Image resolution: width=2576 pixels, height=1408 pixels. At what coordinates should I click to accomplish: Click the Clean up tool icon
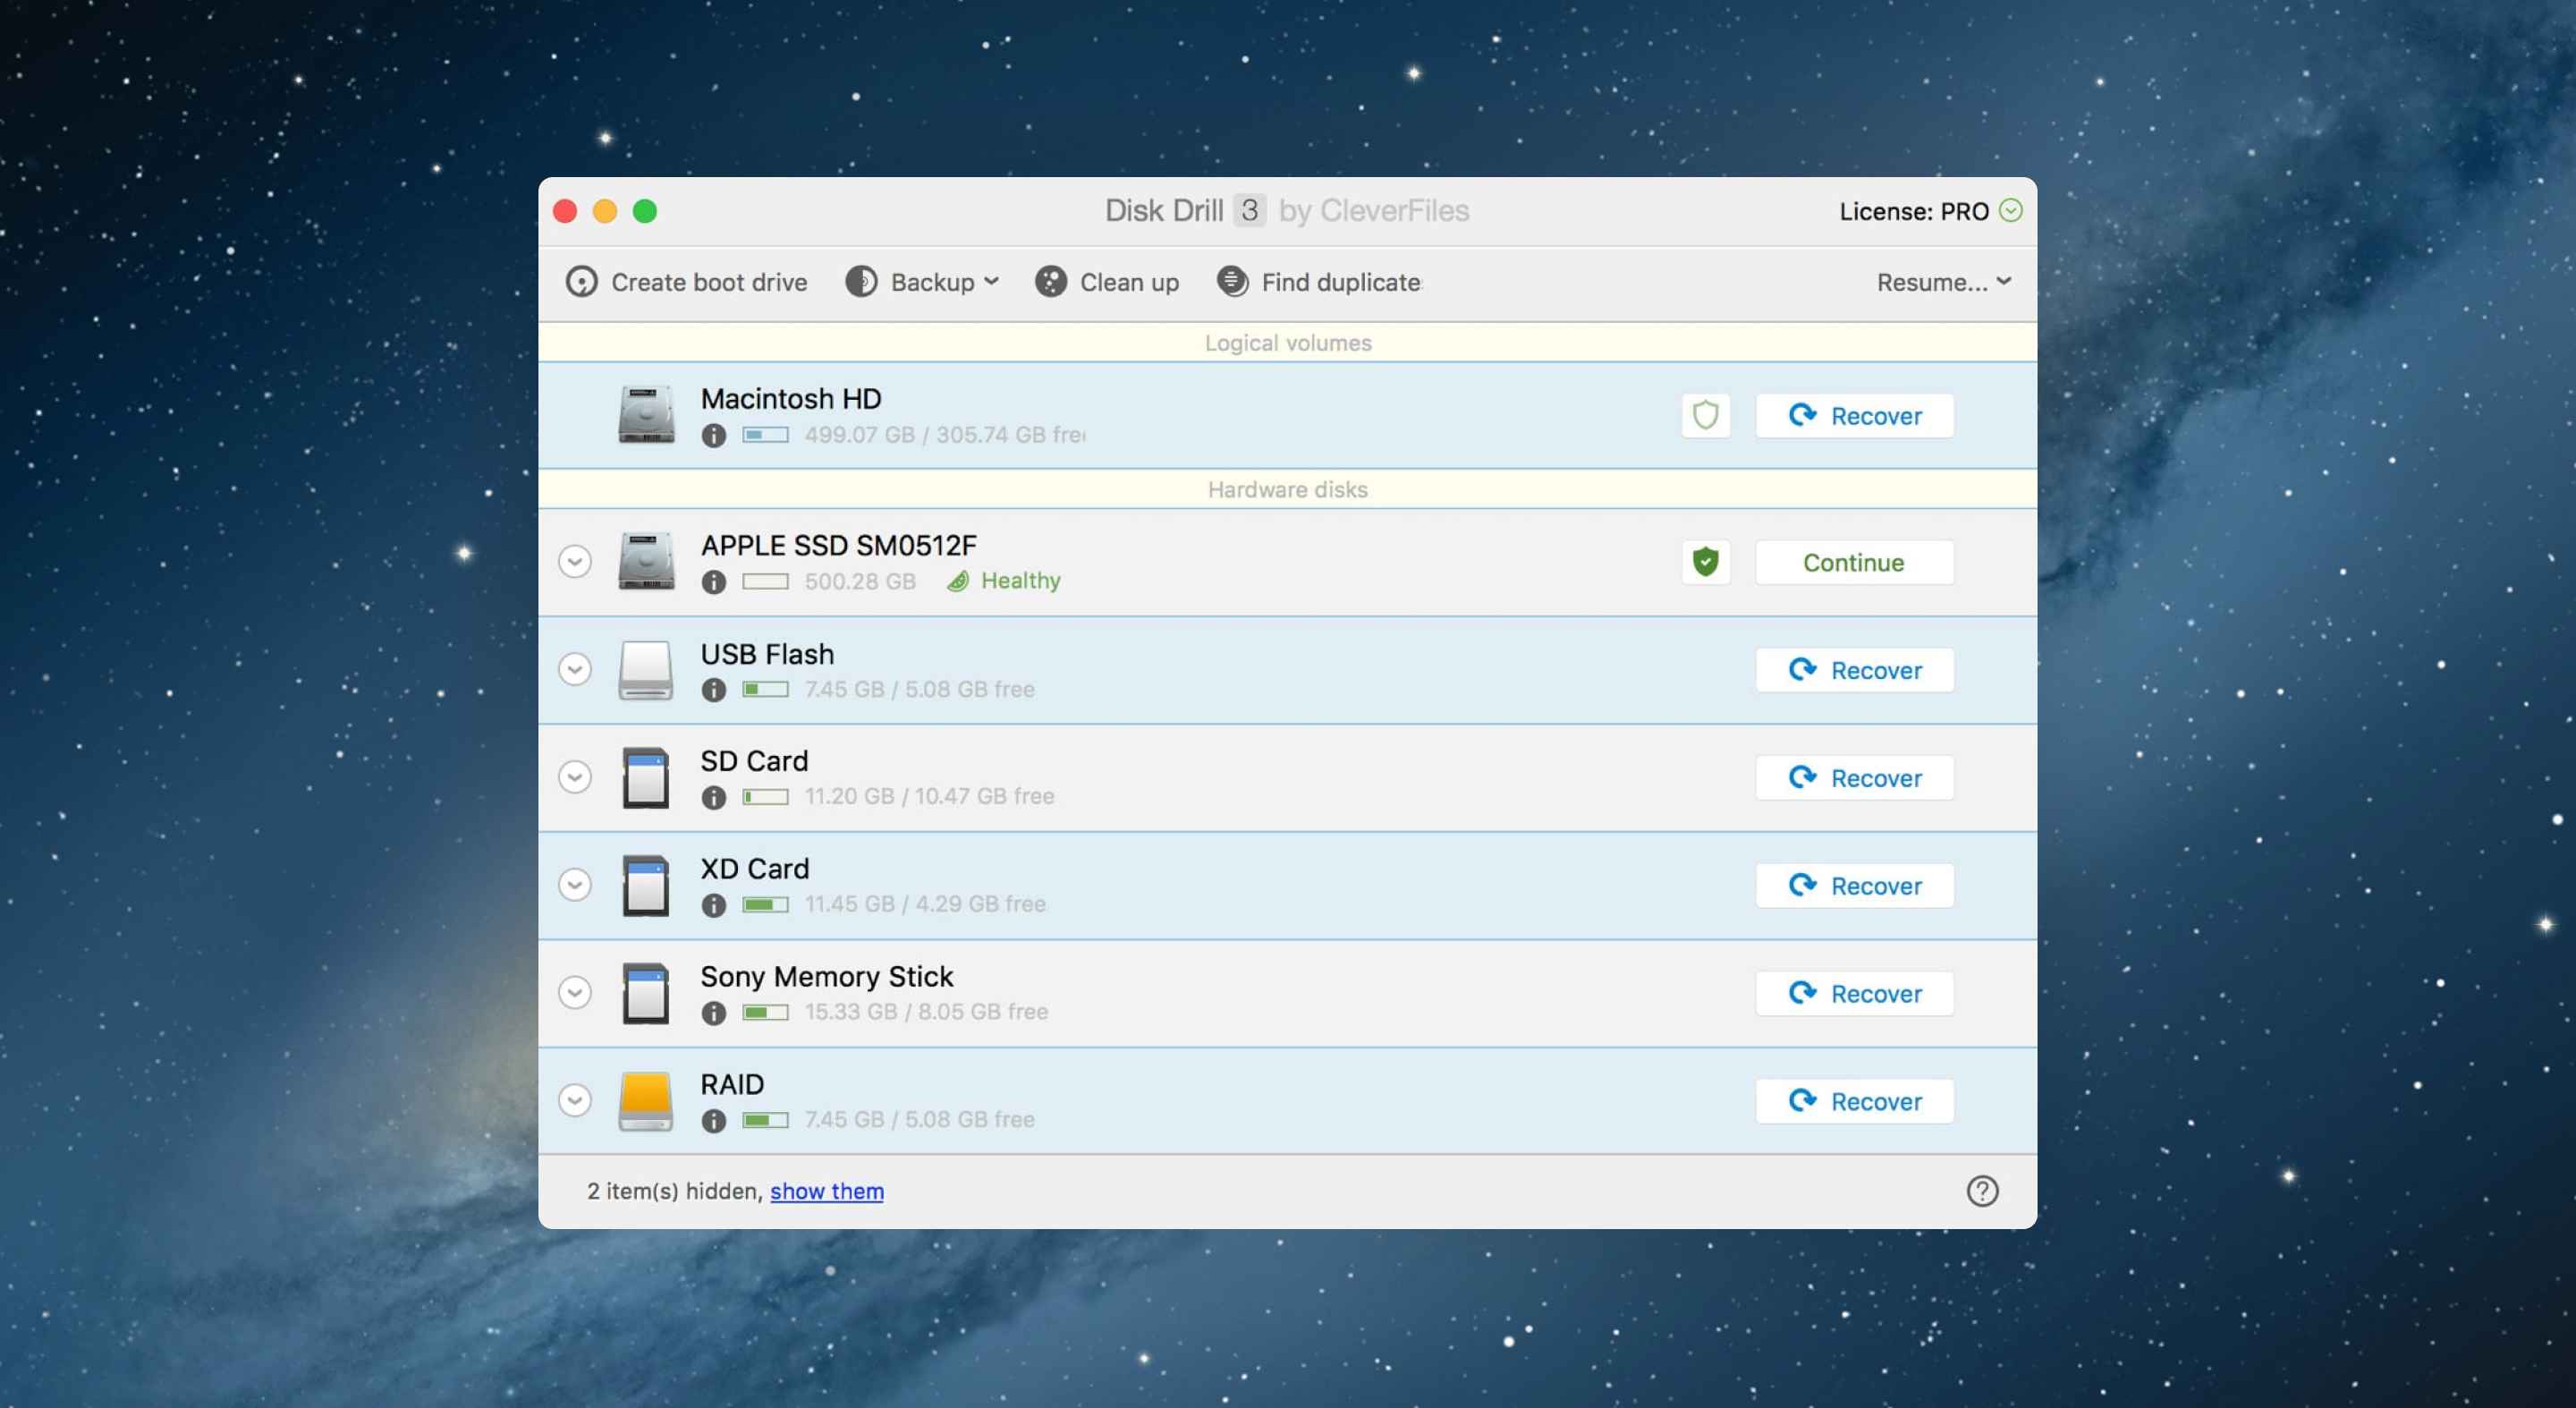click(1049, 281)
